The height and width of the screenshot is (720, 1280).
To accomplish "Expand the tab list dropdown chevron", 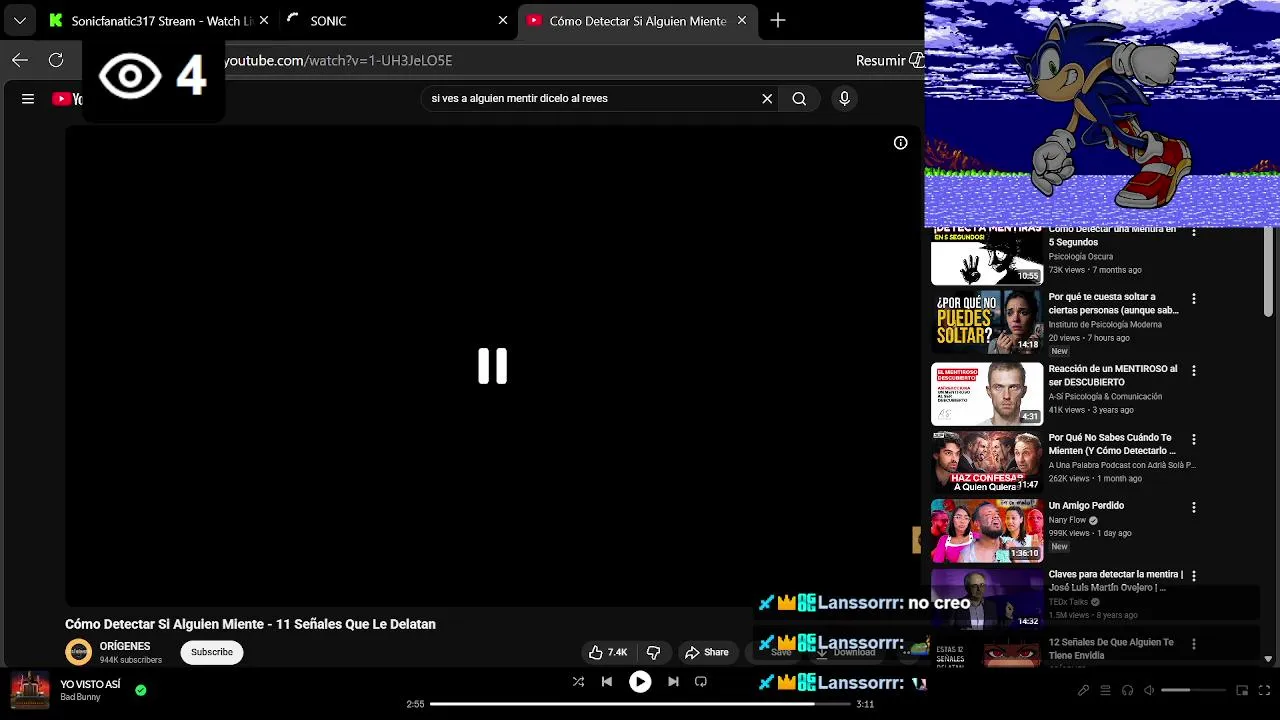I will point(20,20).
